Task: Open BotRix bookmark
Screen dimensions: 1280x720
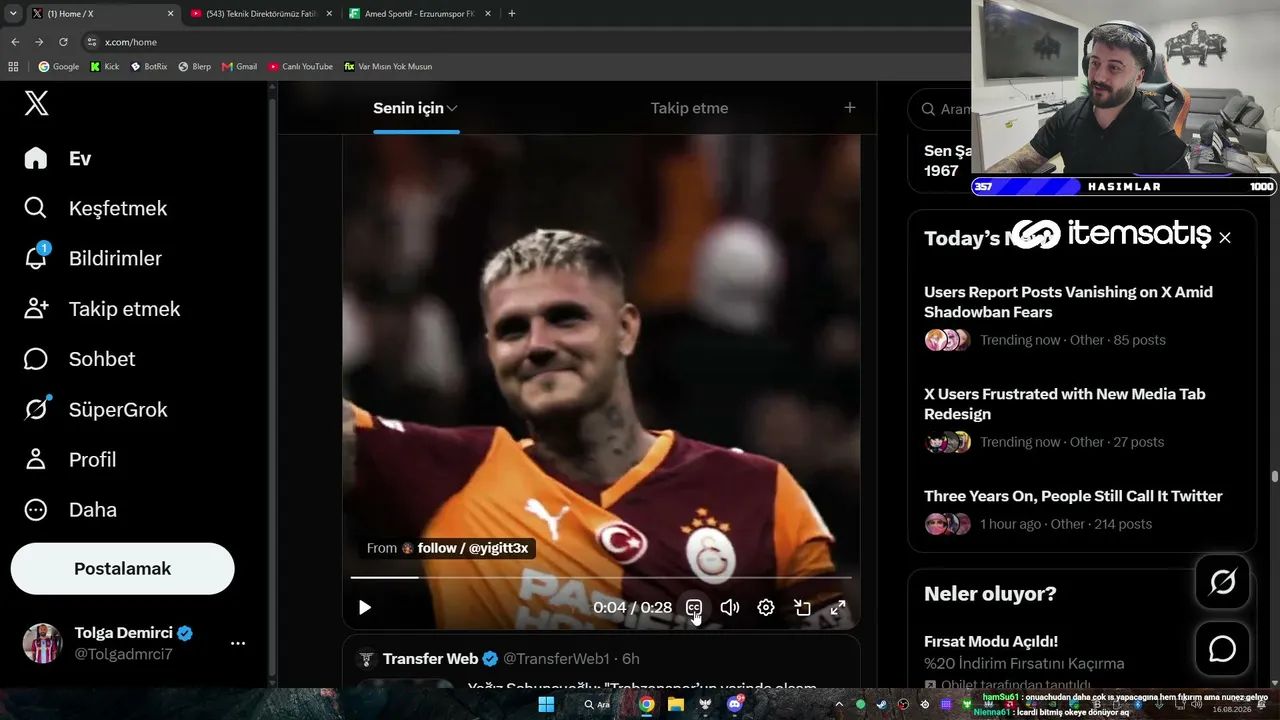Action: 149,66
